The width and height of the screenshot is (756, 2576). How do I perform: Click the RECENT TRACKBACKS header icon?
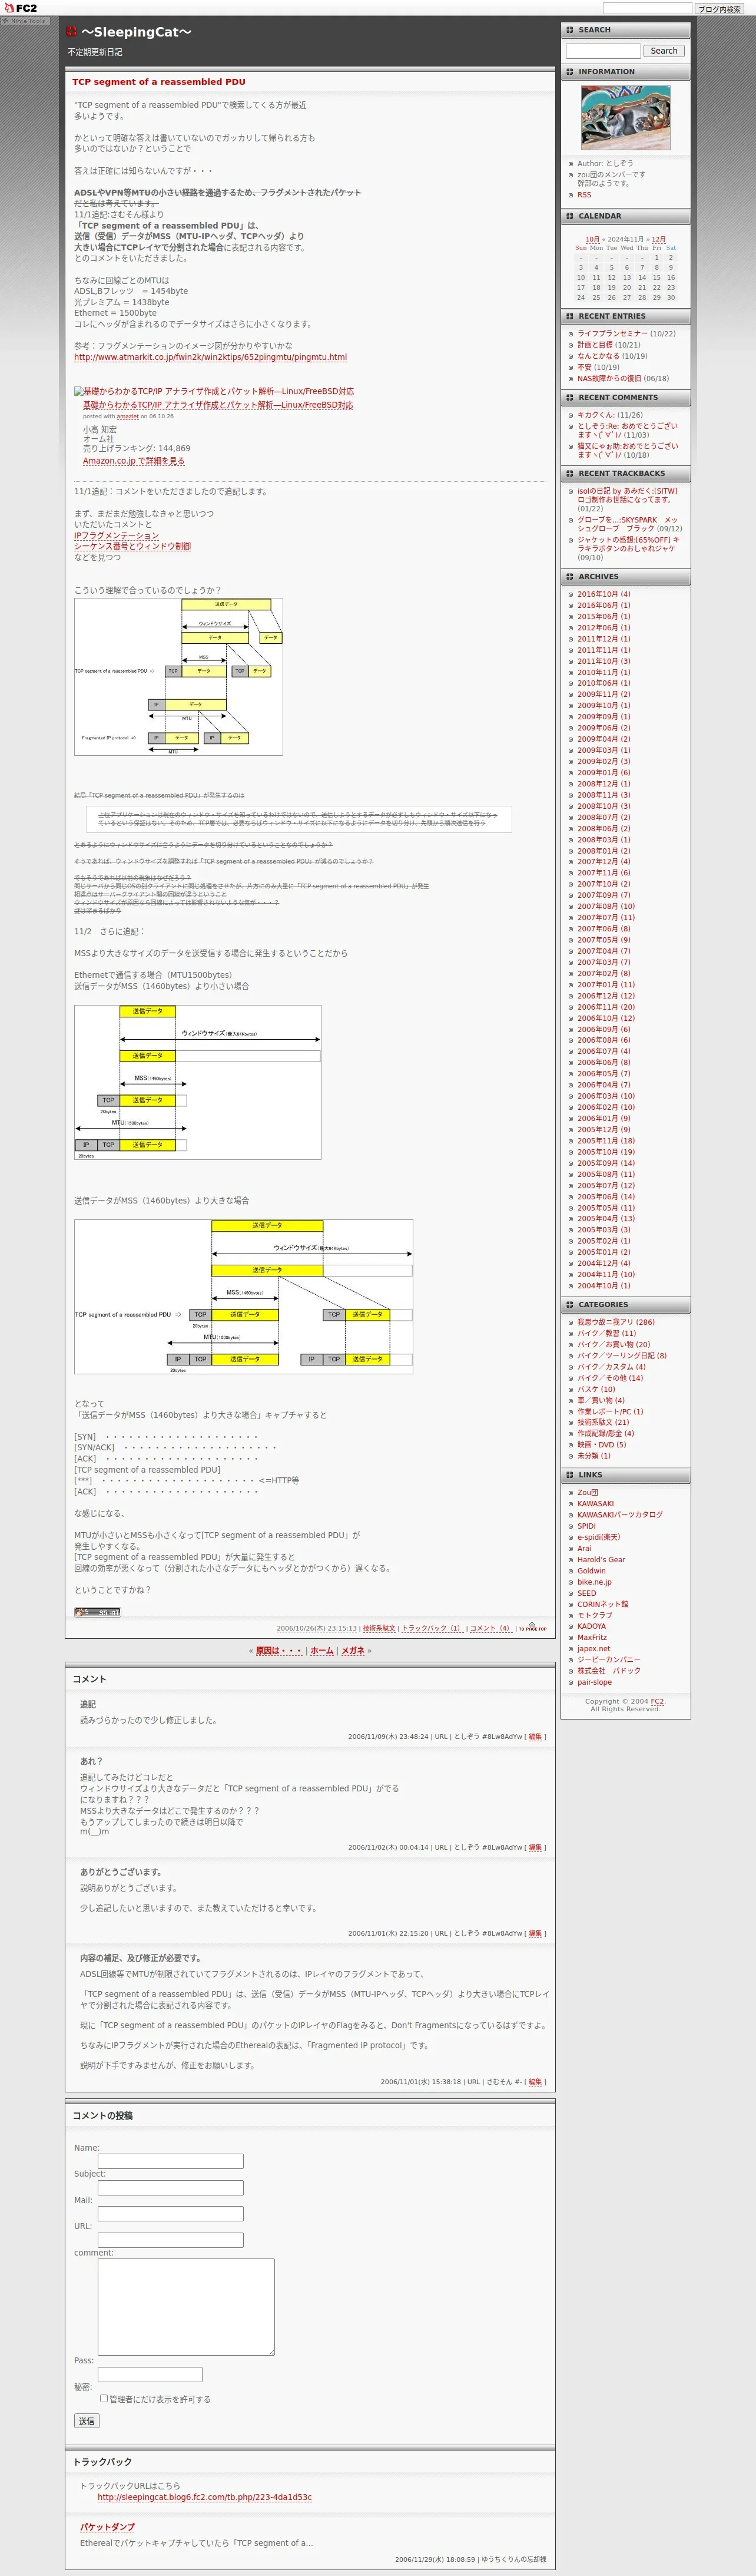click(570, 474)
